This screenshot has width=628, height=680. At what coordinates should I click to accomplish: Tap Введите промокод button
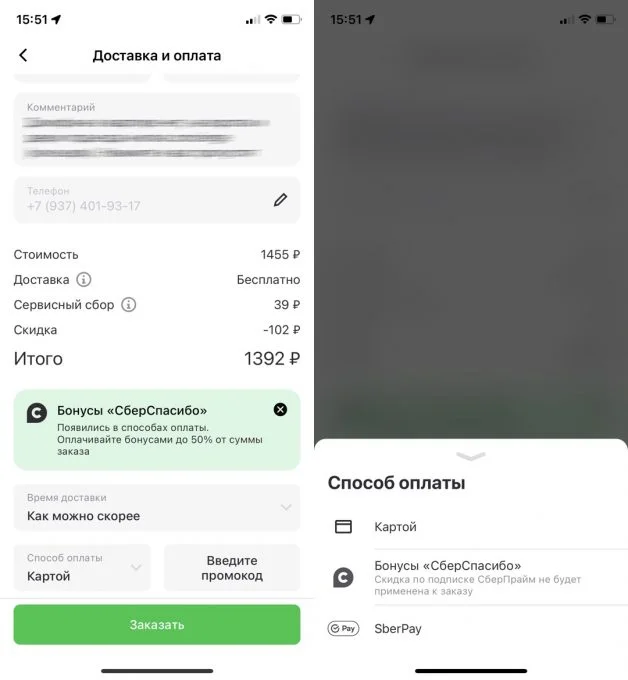point(232,567)
